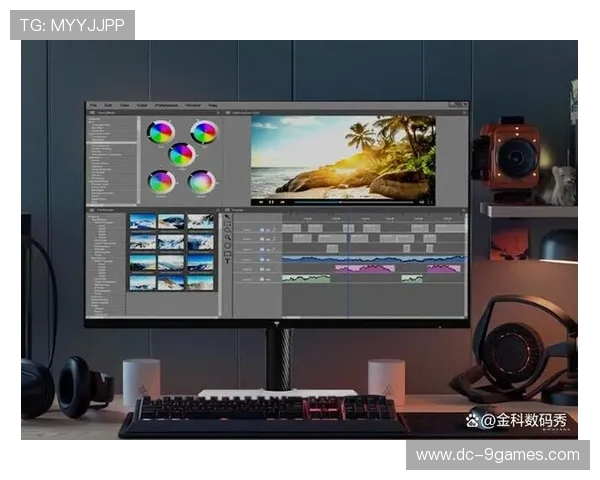Click the center color wheel

pyautogui.click(x=181, y=154)
